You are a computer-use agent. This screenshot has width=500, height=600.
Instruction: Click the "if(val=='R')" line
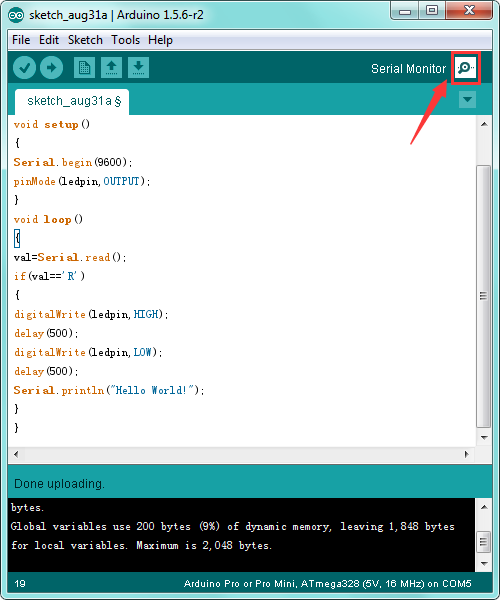[x=49, y=276]
